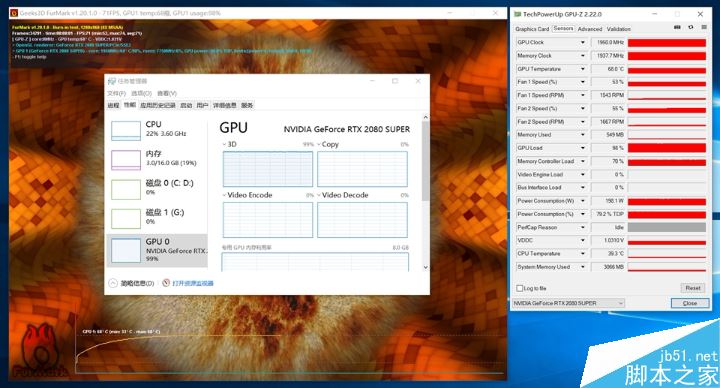Open the 选项(O) menu
Image resolution: width=720 pixels, height=388 pixels.
coord(141,93)
